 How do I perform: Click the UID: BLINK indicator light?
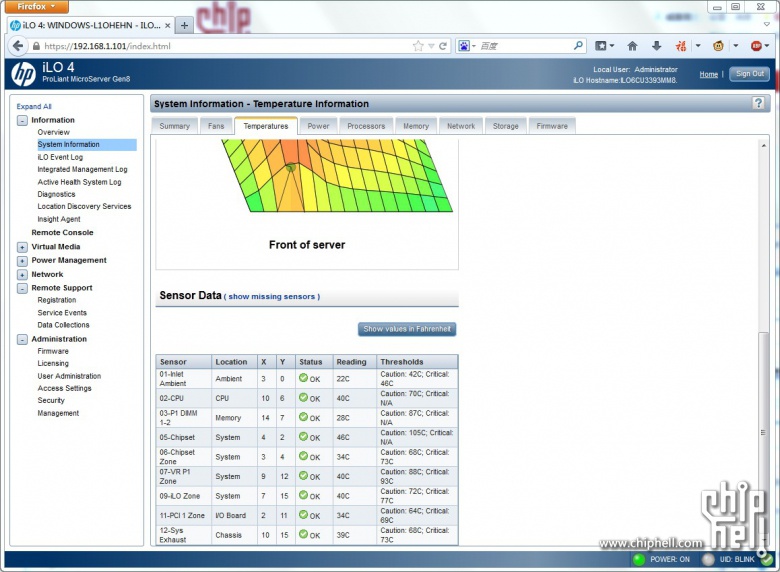(x=708, y=560)
